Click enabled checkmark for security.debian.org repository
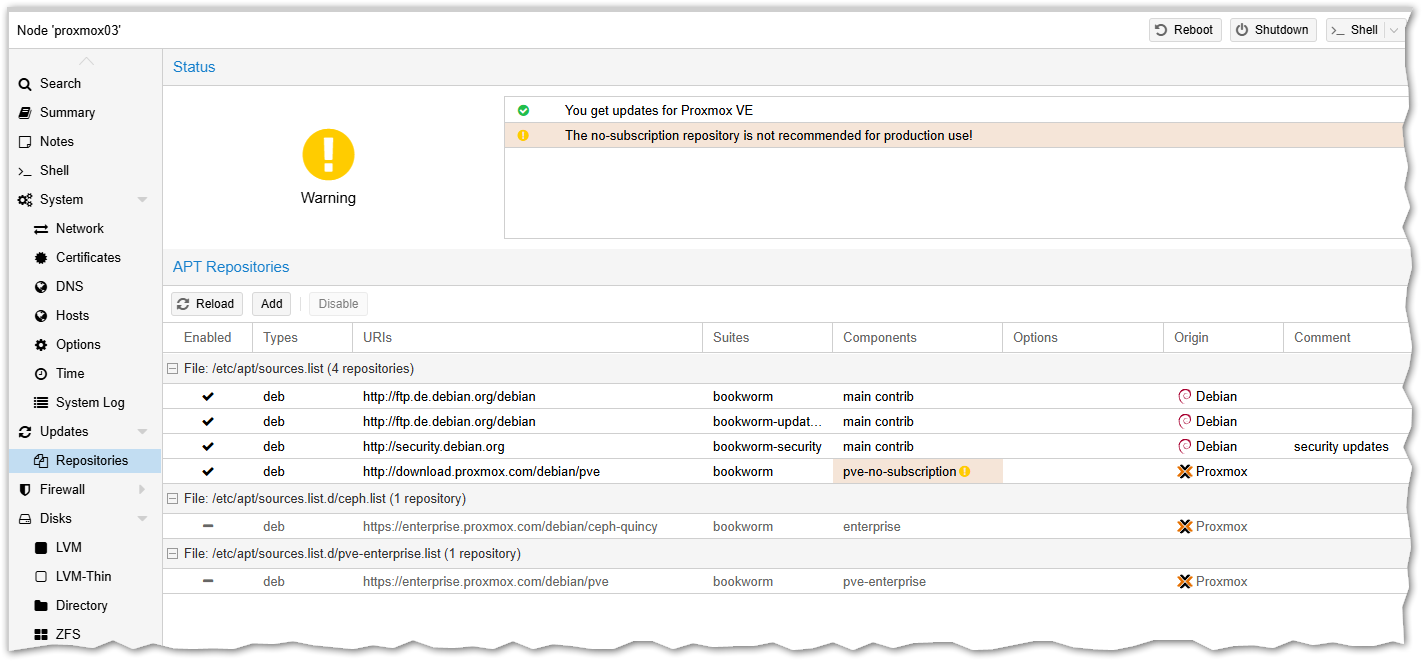Viewport: 1424px width, 662px height. pos(208,447)
